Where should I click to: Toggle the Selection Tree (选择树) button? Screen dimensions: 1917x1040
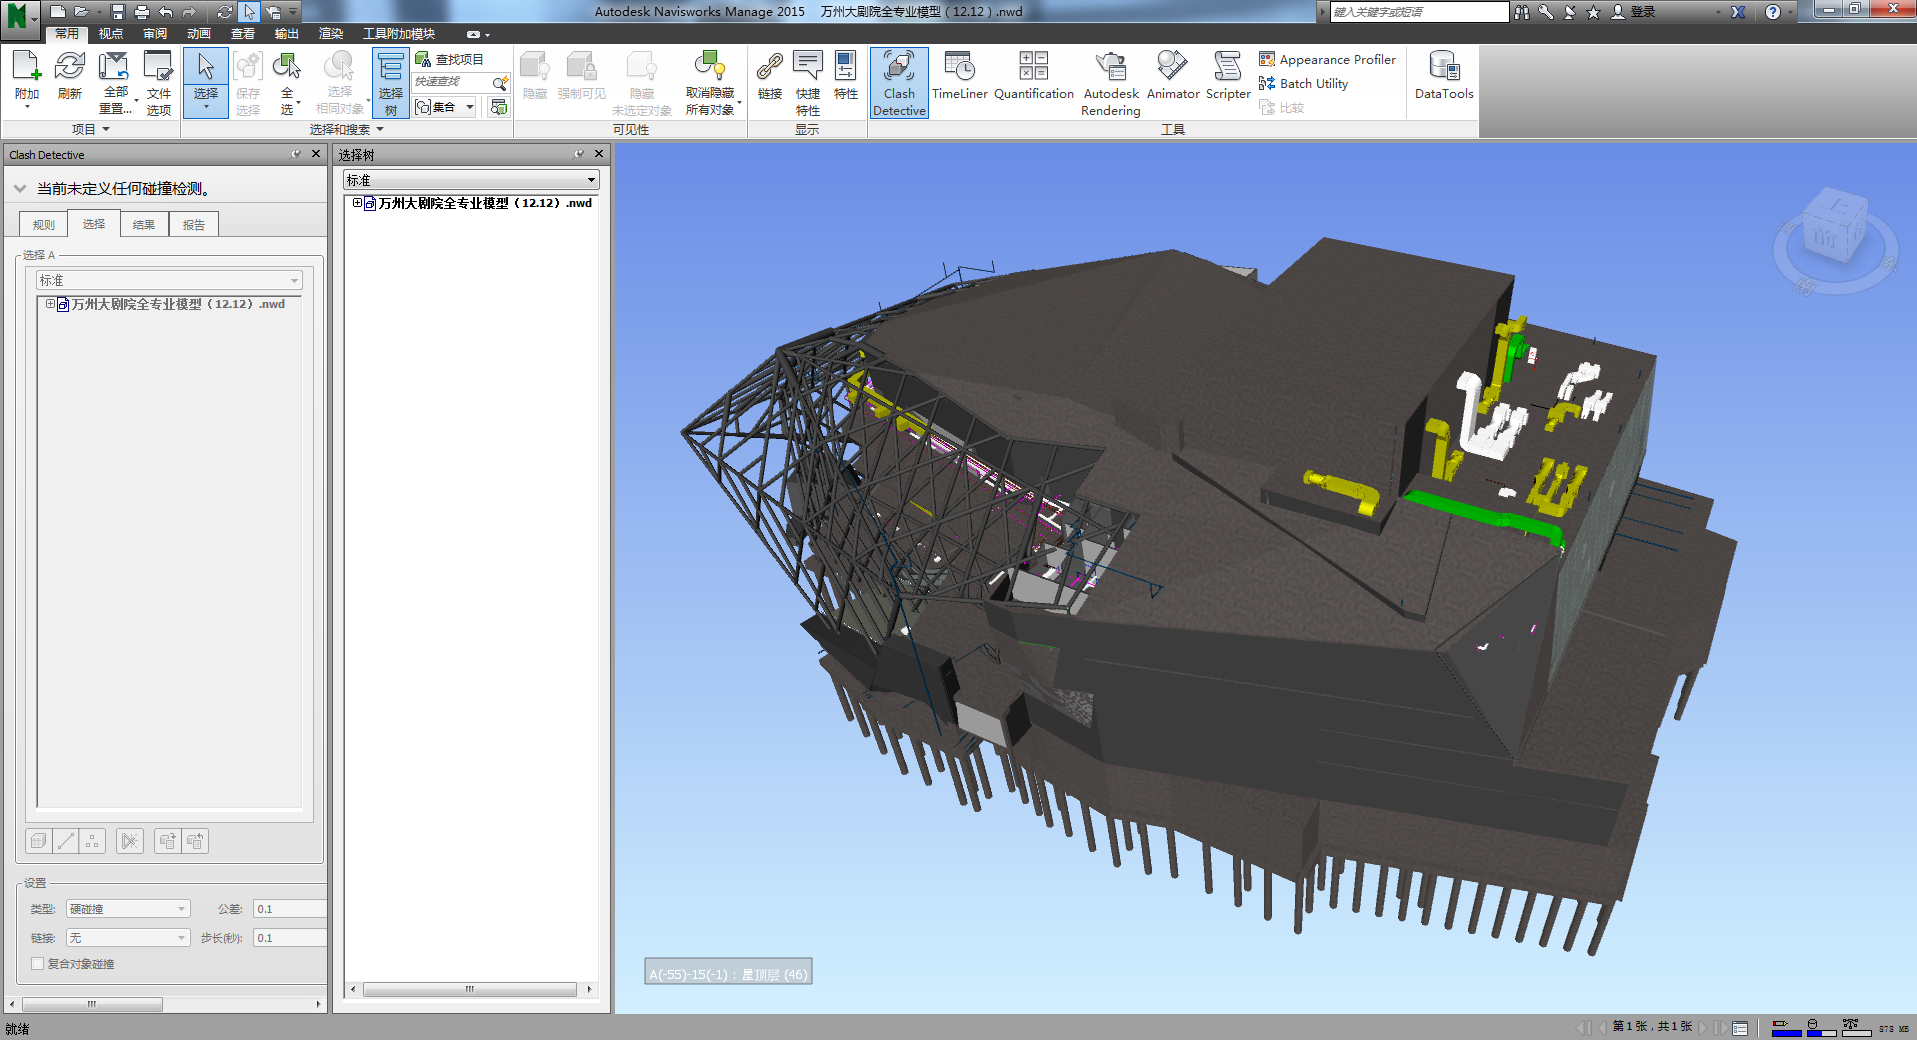tap(390, 83)
